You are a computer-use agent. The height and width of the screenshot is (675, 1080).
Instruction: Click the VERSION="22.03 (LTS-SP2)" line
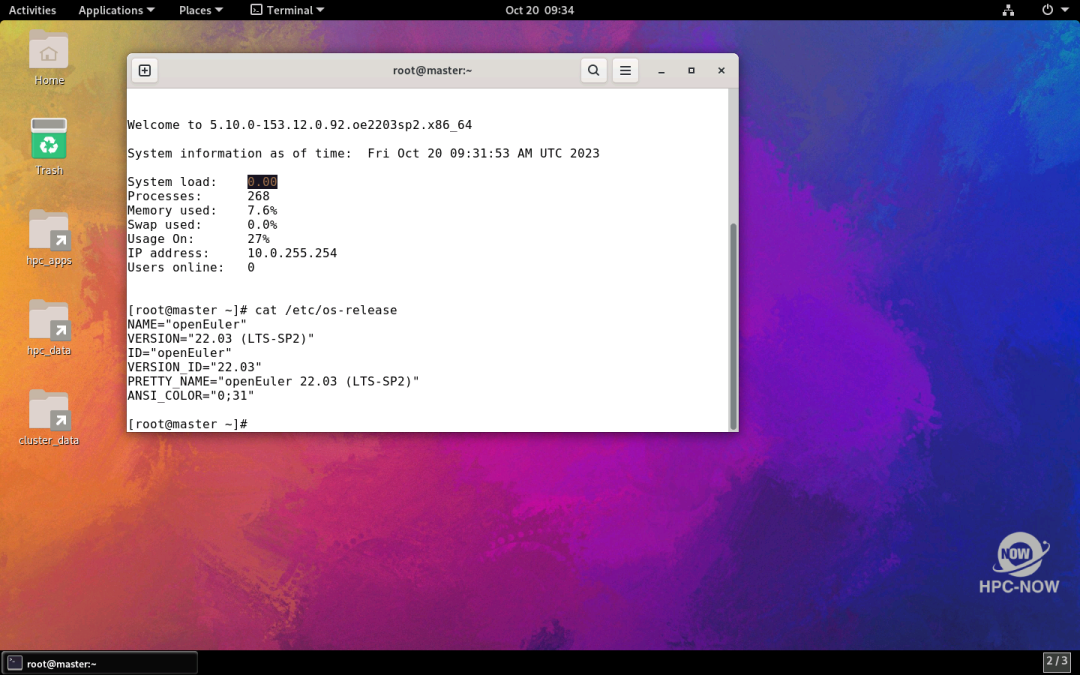coord(221,338)
